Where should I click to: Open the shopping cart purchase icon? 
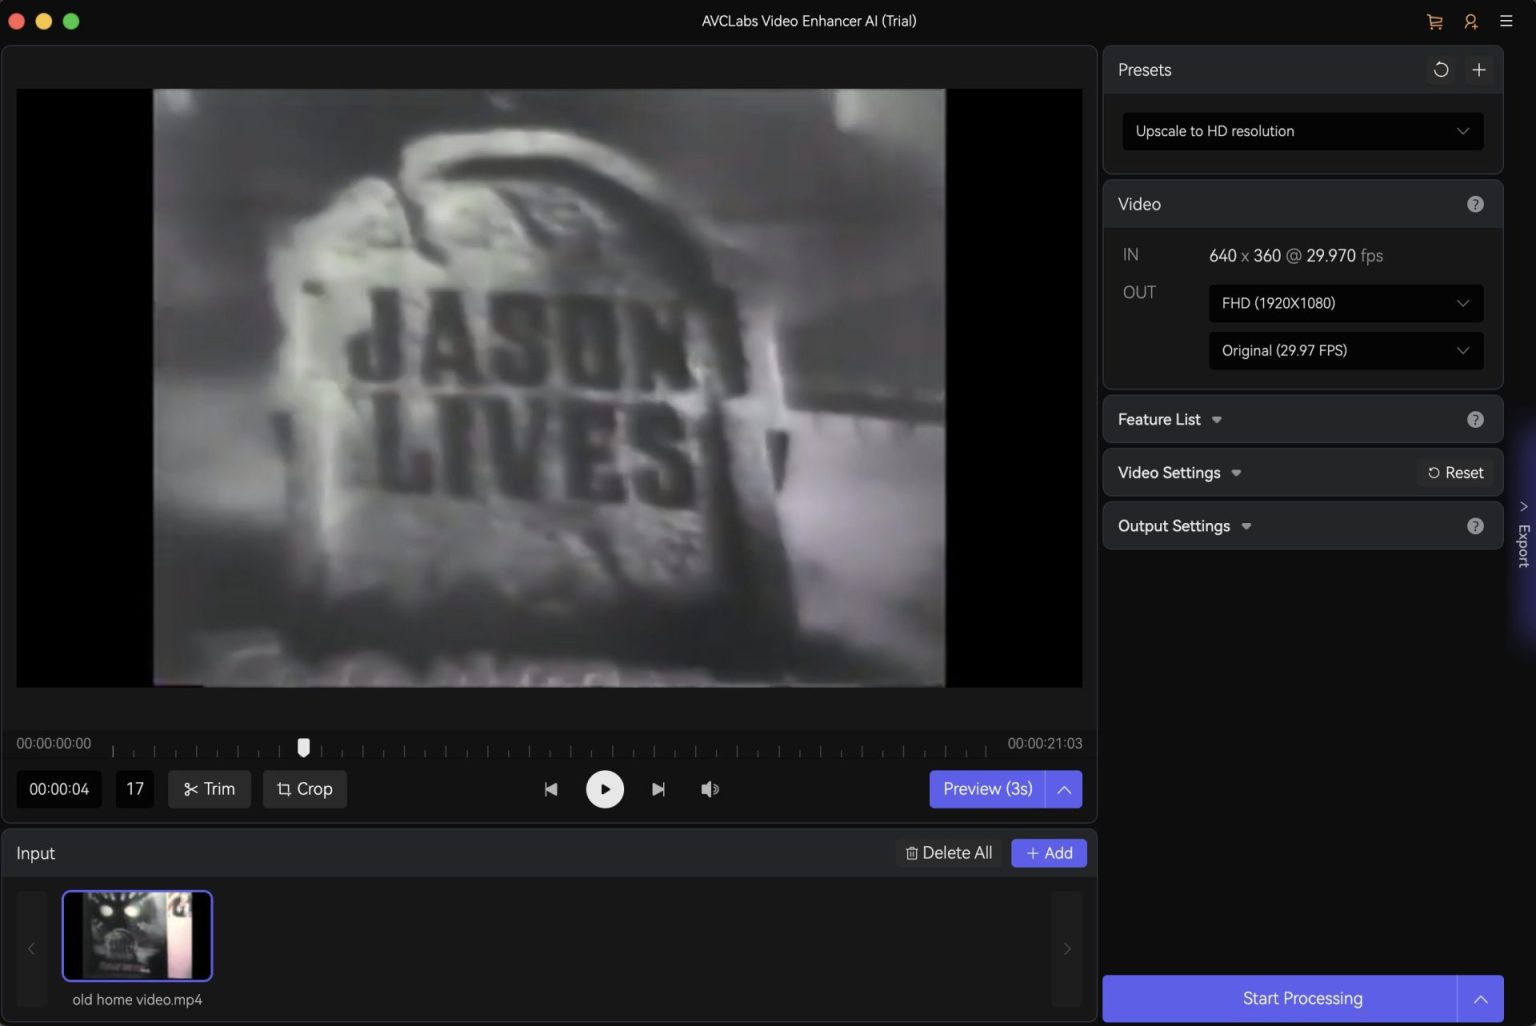1434,21
